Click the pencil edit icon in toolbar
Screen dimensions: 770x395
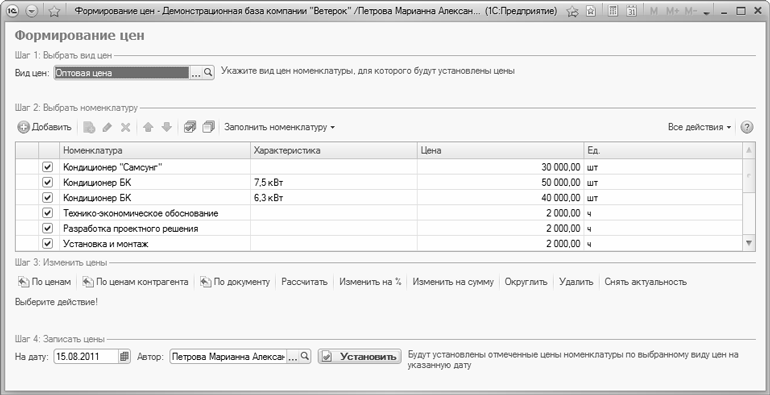click(x=107, y=127)
